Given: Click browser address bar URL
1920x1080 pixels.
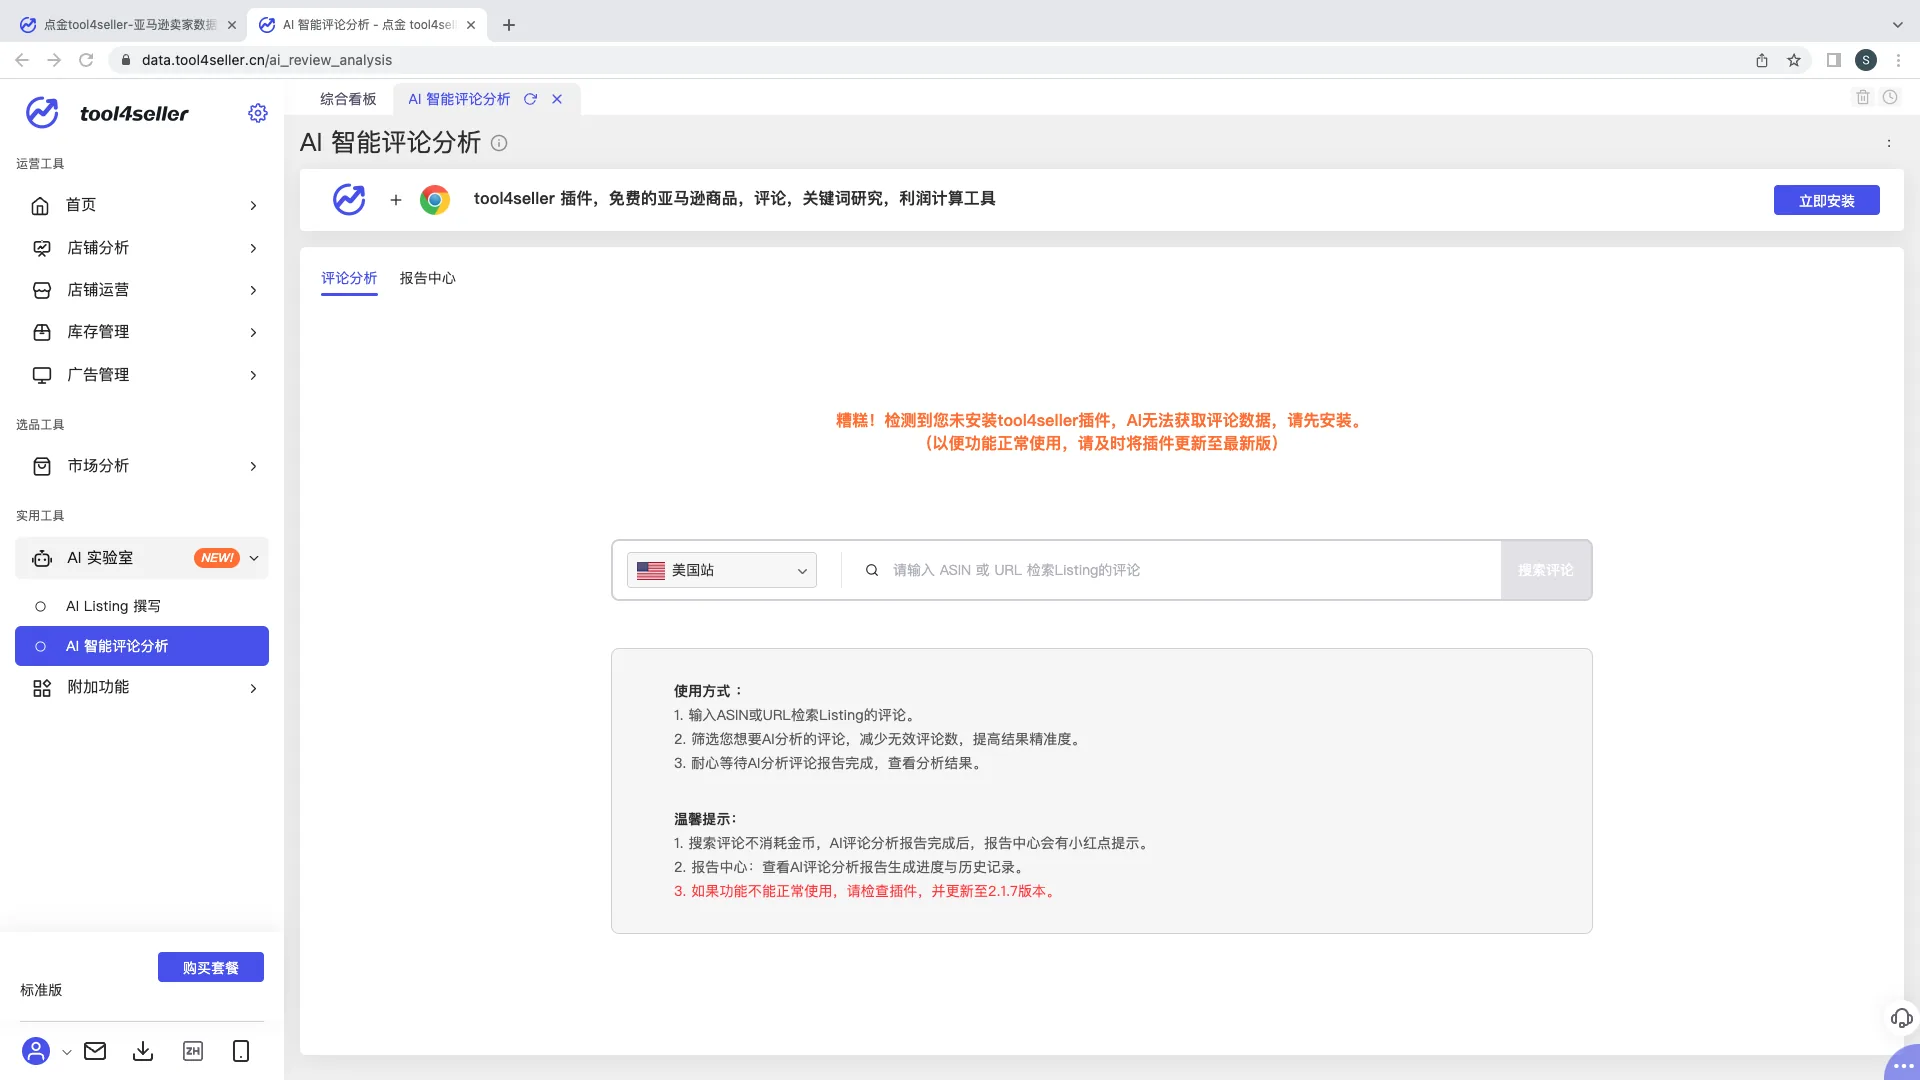Looking at the screenshot, I should (267, 60).
